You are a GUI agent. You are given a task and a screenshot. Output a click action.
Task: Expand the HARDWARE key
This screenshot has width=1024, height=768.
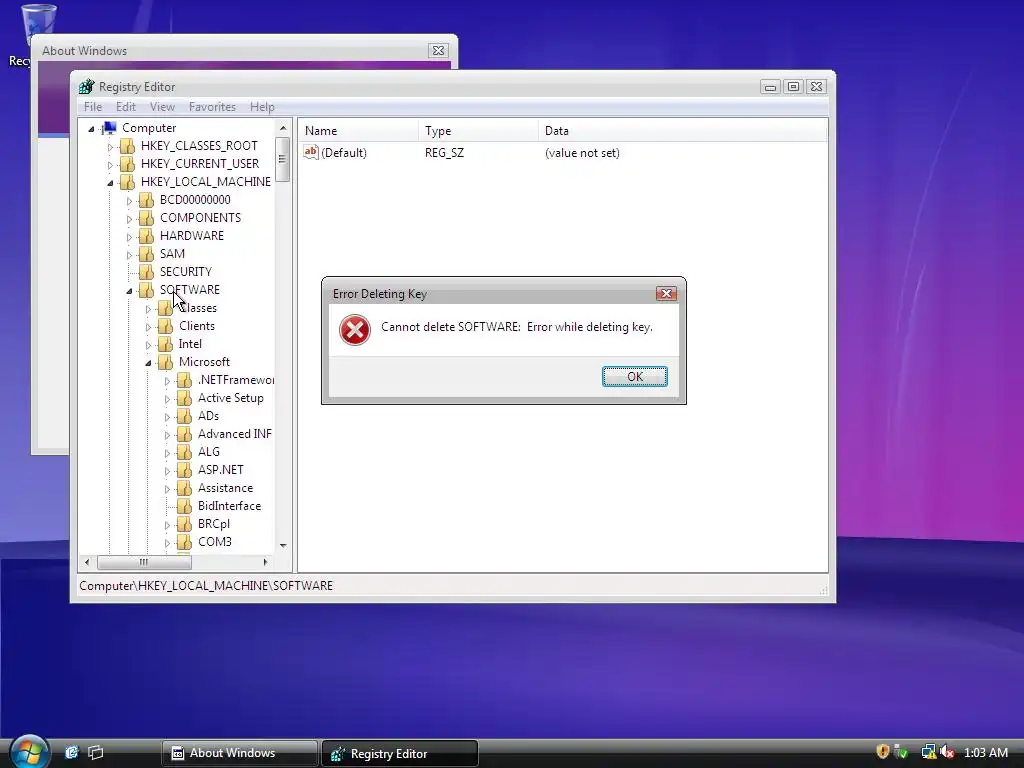[x=129, y=236]
